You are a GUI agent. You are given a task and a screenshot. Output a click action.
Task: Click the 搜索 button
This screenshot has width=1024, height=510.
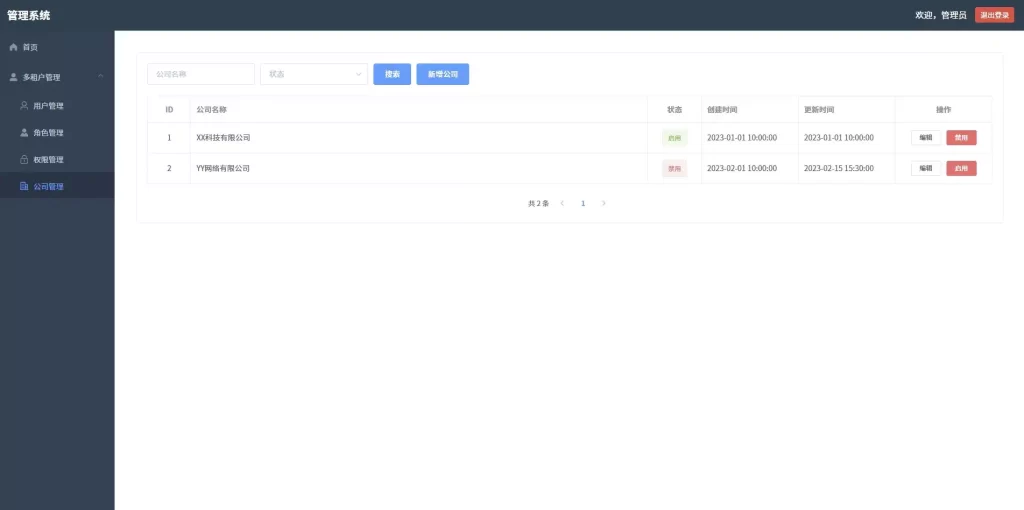(392, 74)
